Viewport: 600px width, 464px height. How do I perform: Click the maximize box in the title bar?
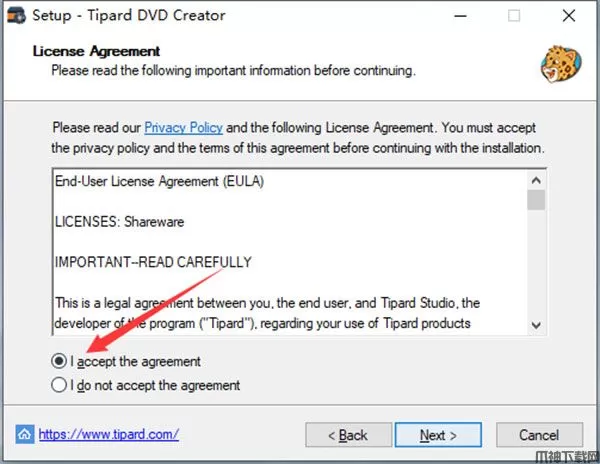click(514, 16)
